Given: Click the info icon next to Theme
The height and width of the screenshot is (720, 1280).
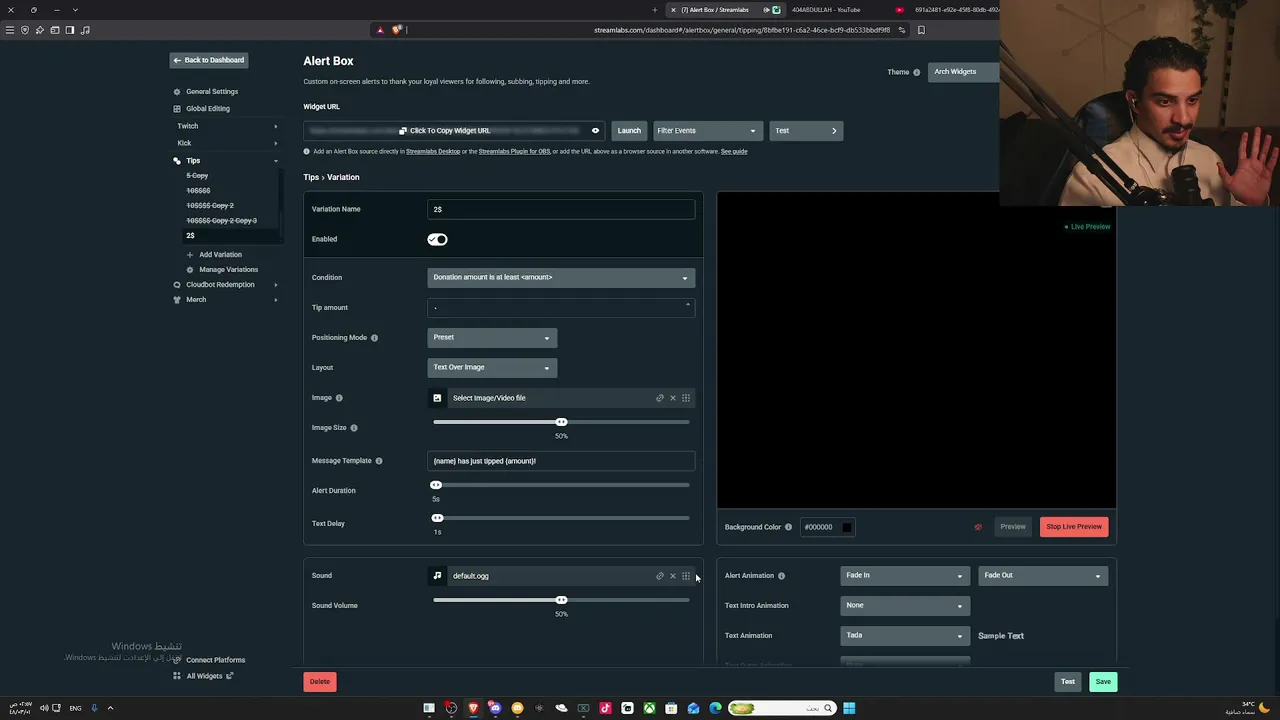Looking at the screenshot, I should tap(916, 72).
